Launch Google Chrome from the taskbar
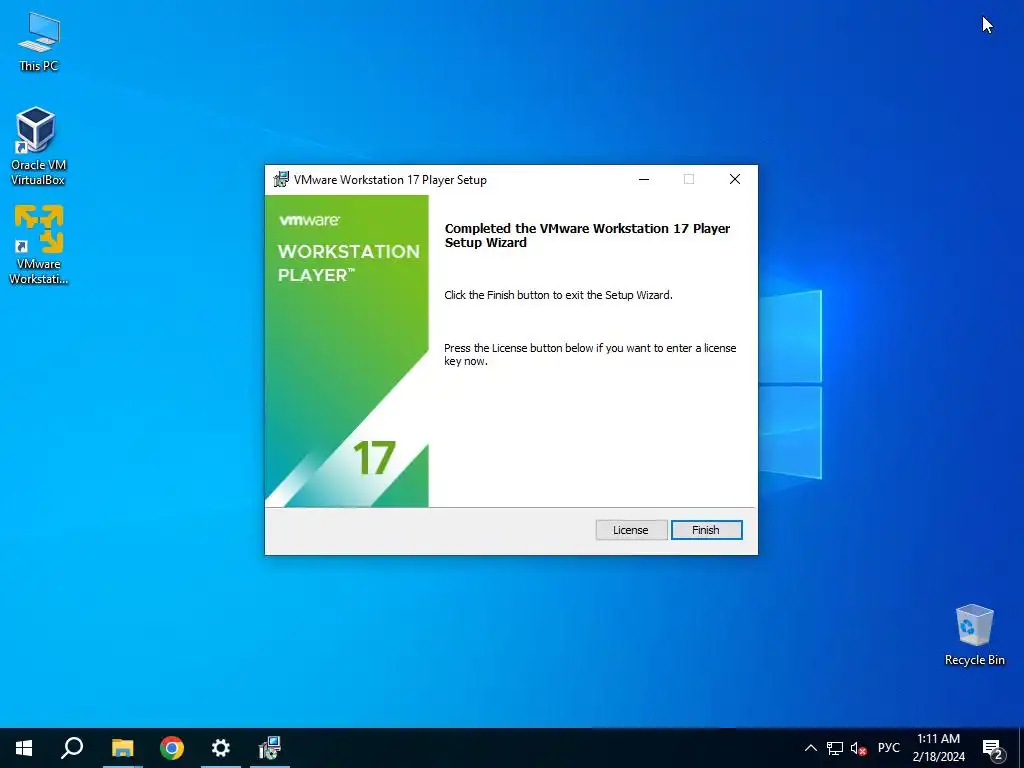The image size is (1024, 768). (172, 748)
